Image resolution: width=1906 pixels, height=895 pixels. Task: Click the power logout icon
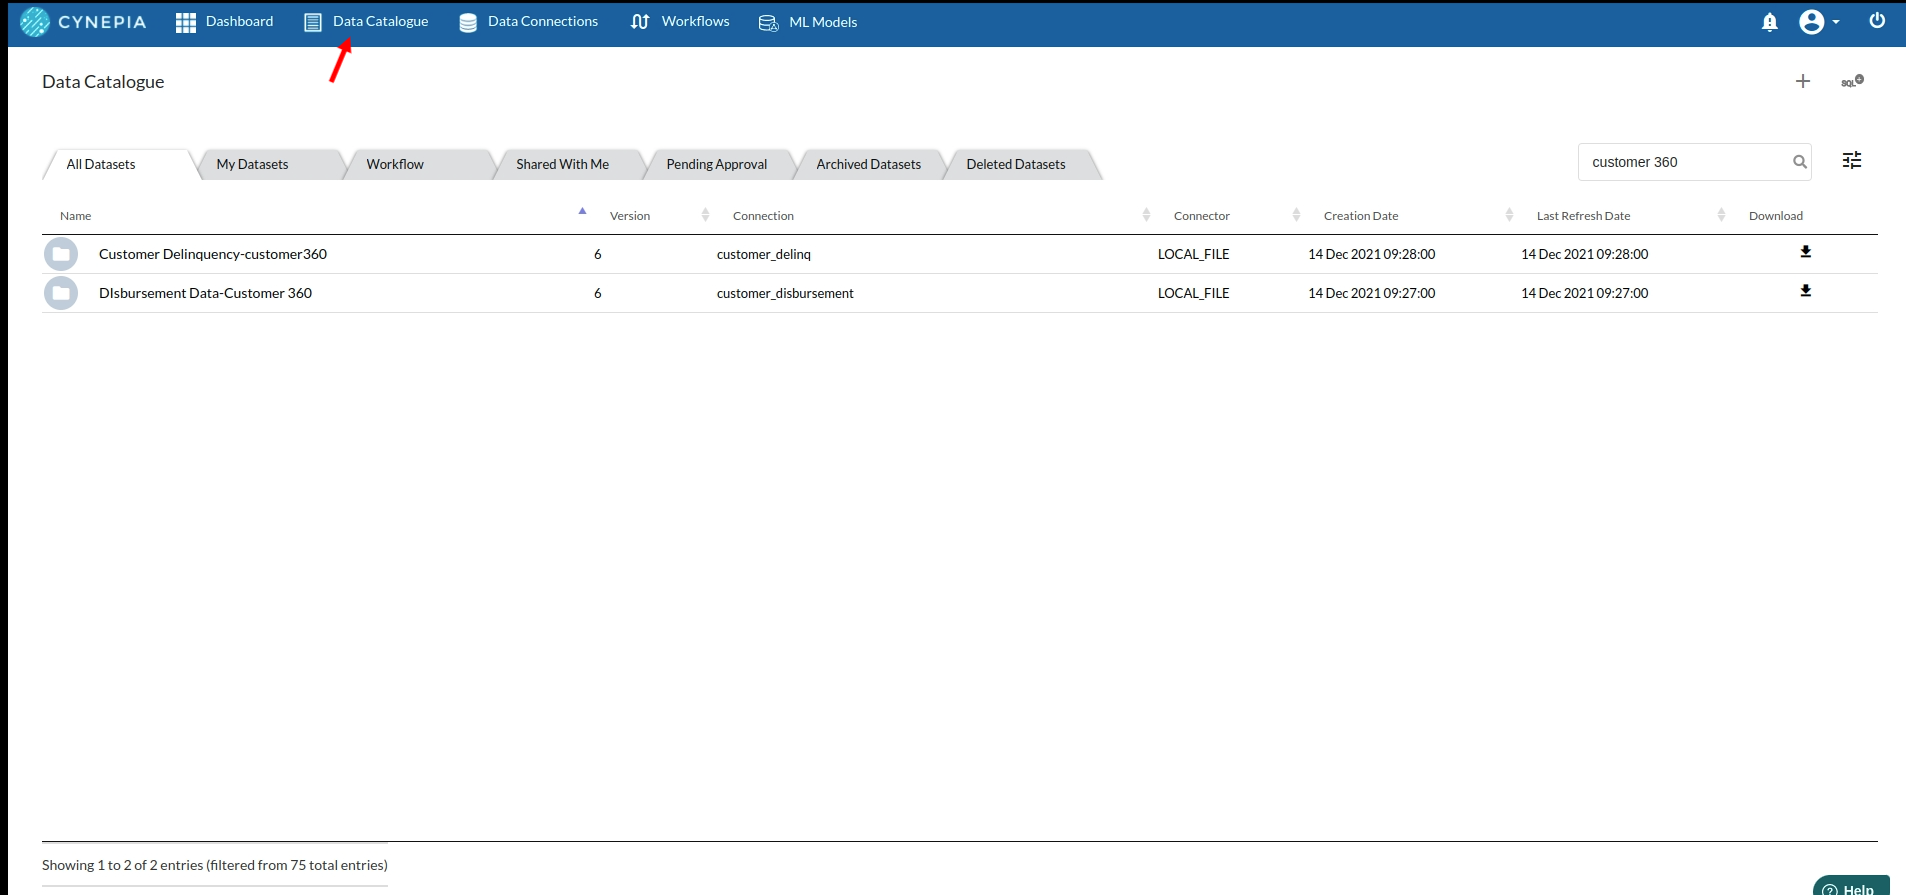click(x=1877, y=21)
